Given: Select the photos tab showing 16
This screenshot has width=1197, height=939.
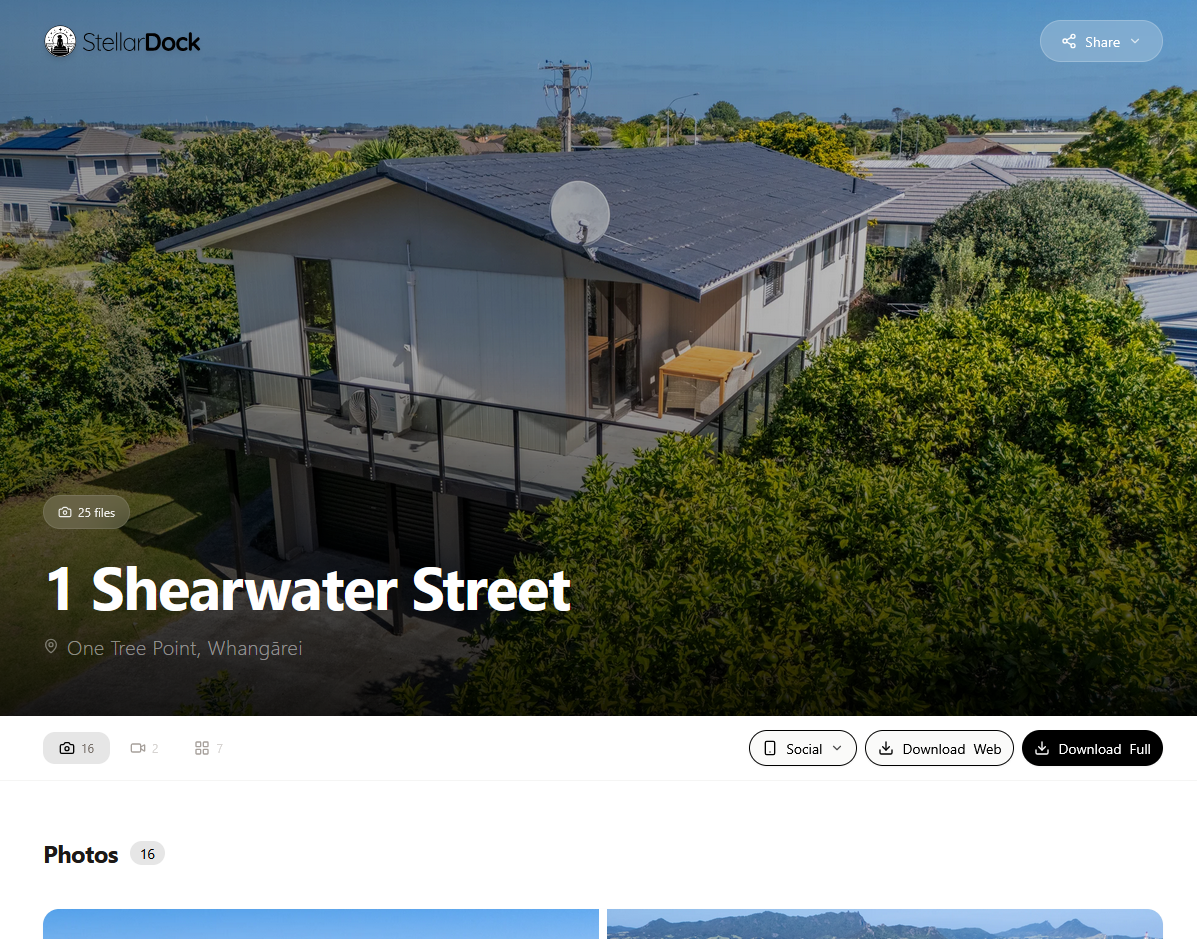Looking at the screenshot, I should click(76, 748).
